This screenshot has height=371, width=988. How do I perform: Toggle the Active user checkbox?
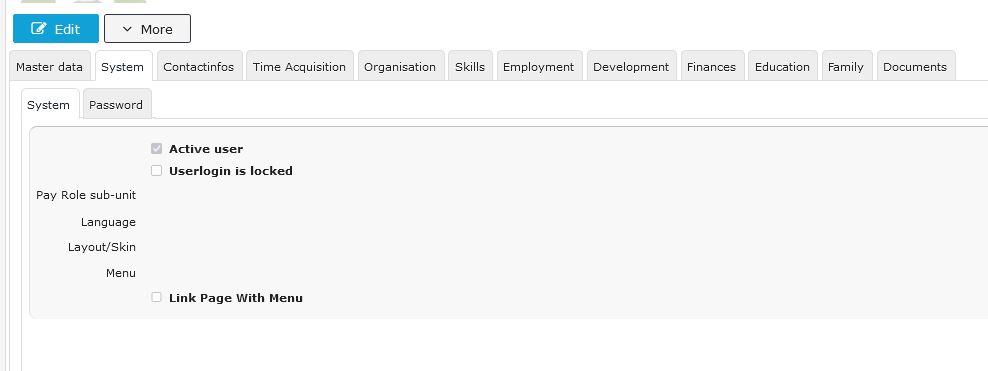click(x=157, y=149)
